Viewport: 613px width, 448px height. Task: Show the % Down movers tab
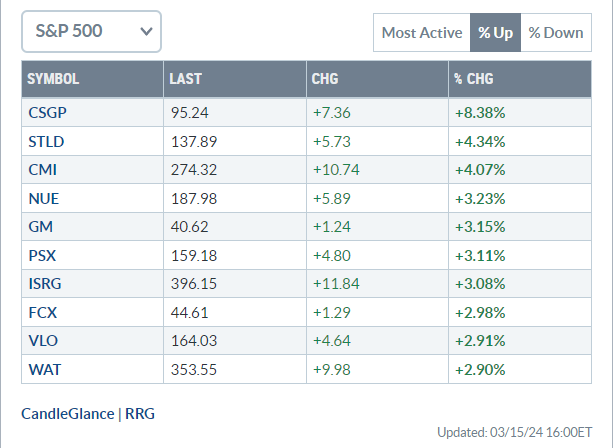point(556,33)
